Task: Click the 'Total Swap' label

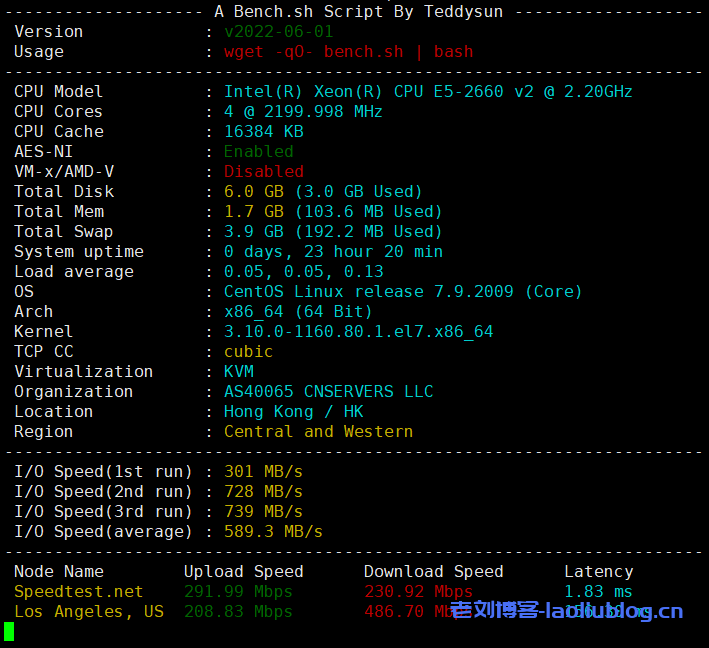Action: click(x=64, y=231)
